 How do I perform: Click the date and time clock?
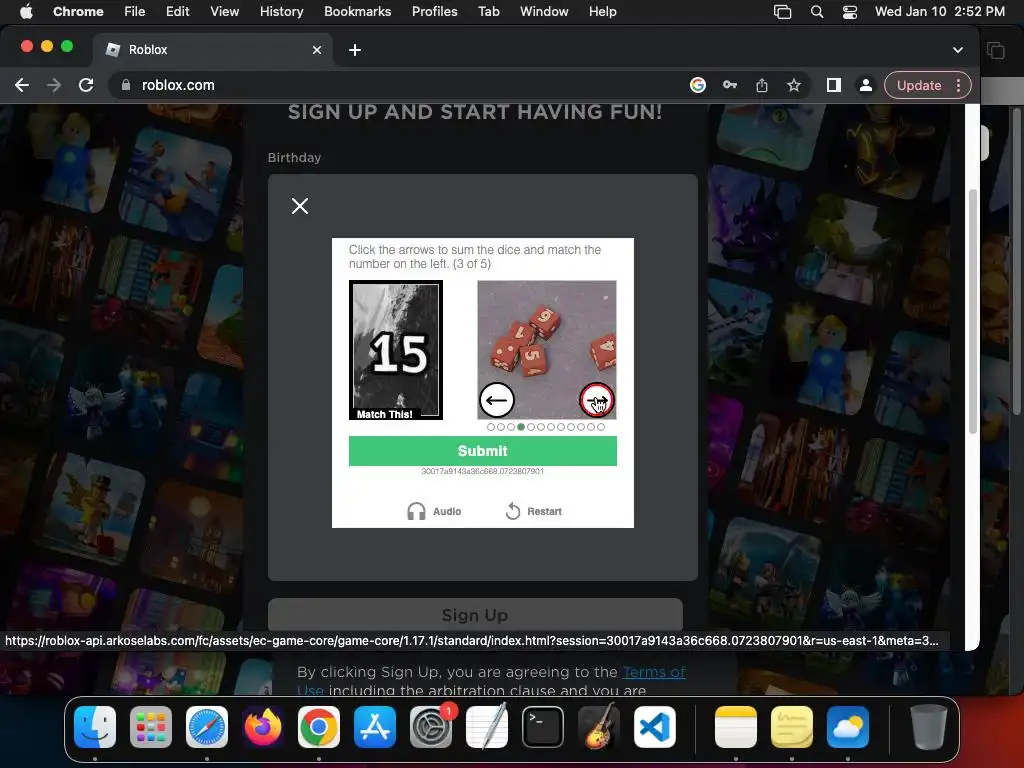(x=940, y=12)
